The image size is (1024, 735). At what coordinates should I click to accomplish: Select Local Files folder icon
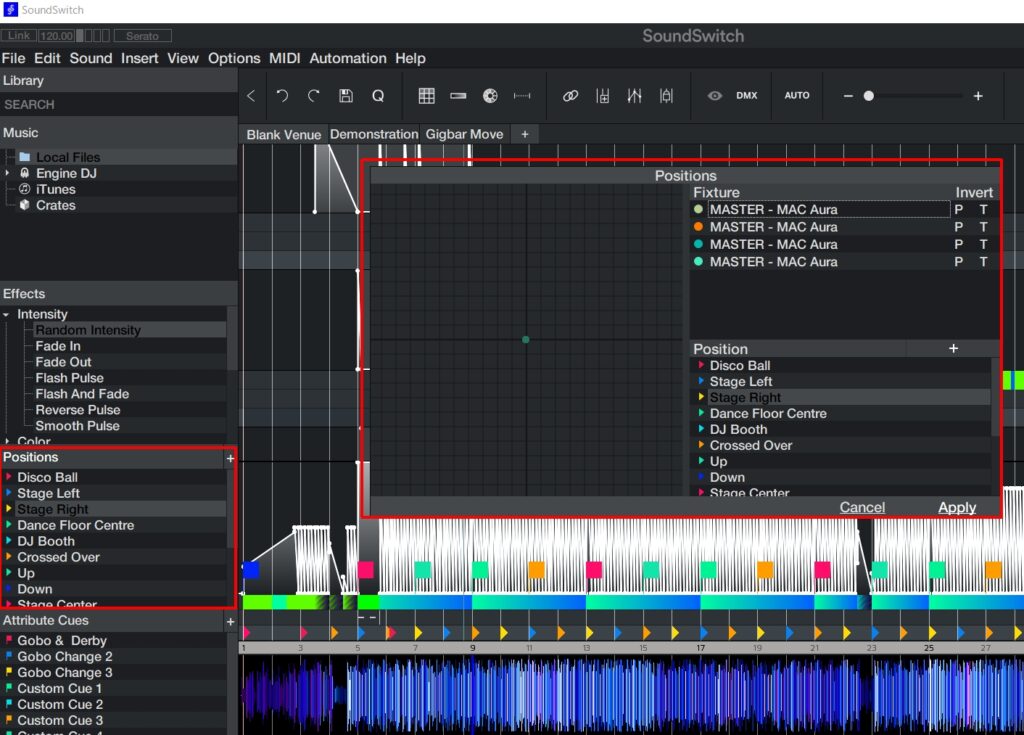(x=25, y=157)
